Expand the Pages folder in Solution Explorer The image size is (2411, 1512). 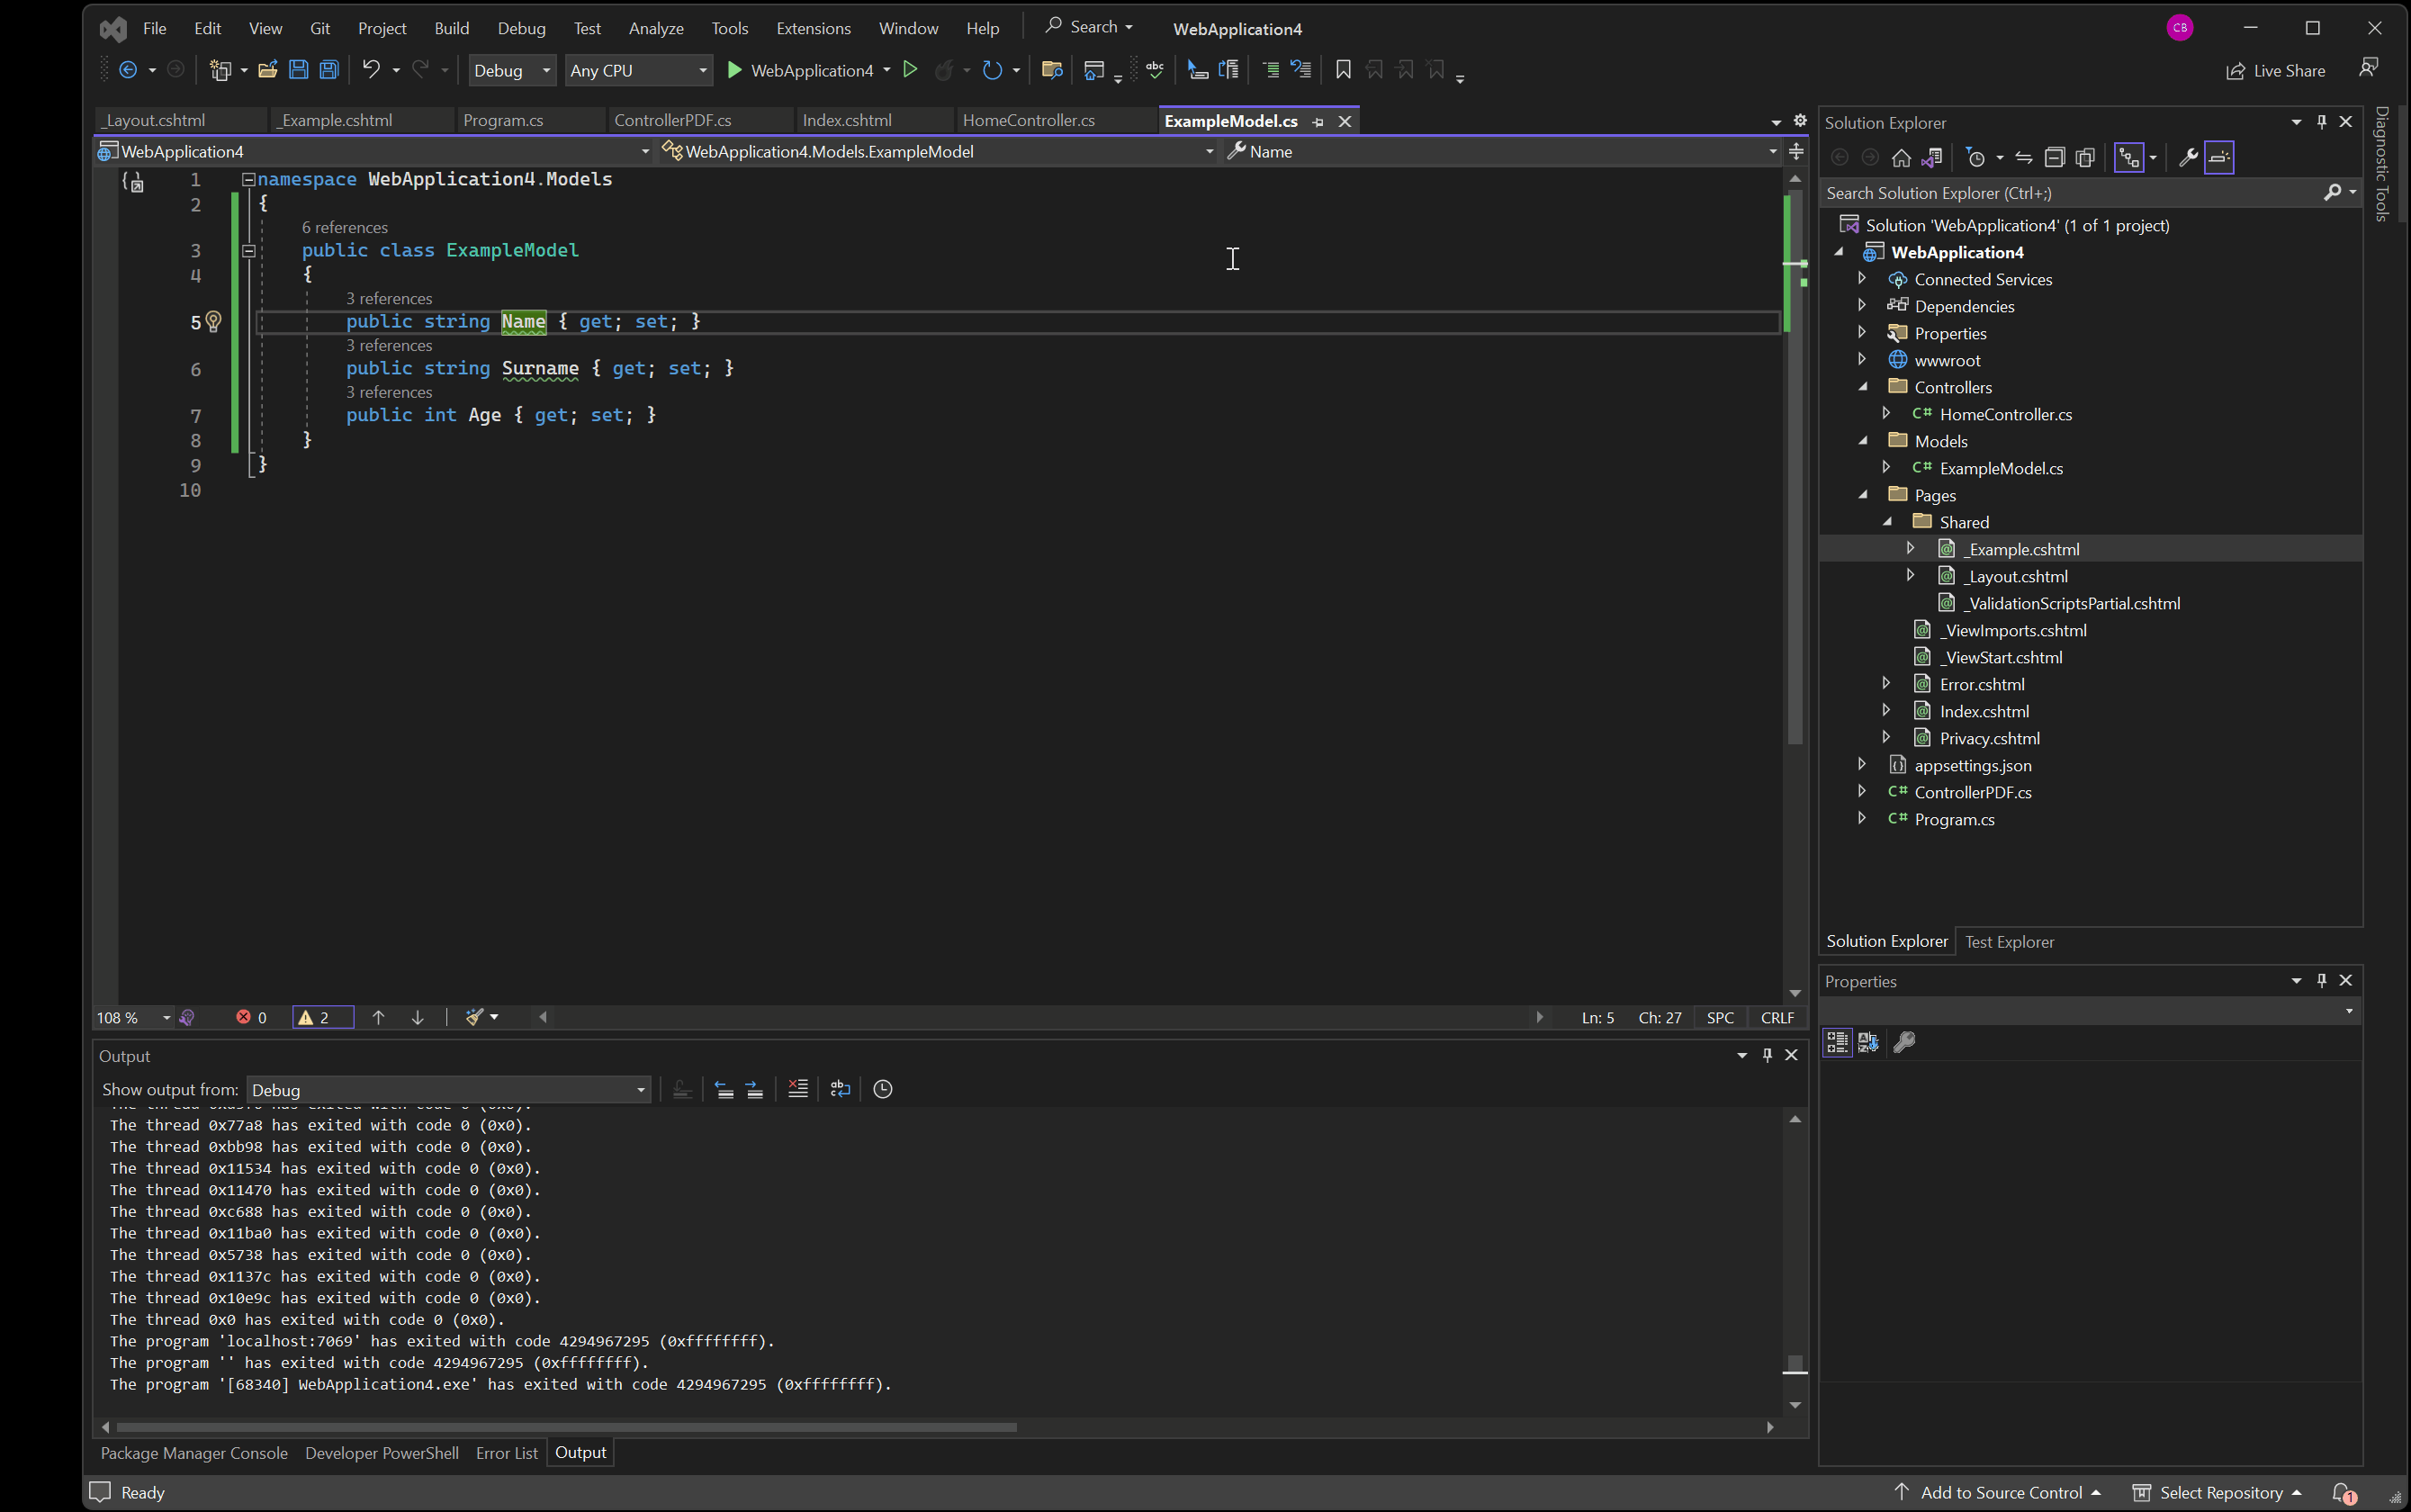tap(1860, 495)
